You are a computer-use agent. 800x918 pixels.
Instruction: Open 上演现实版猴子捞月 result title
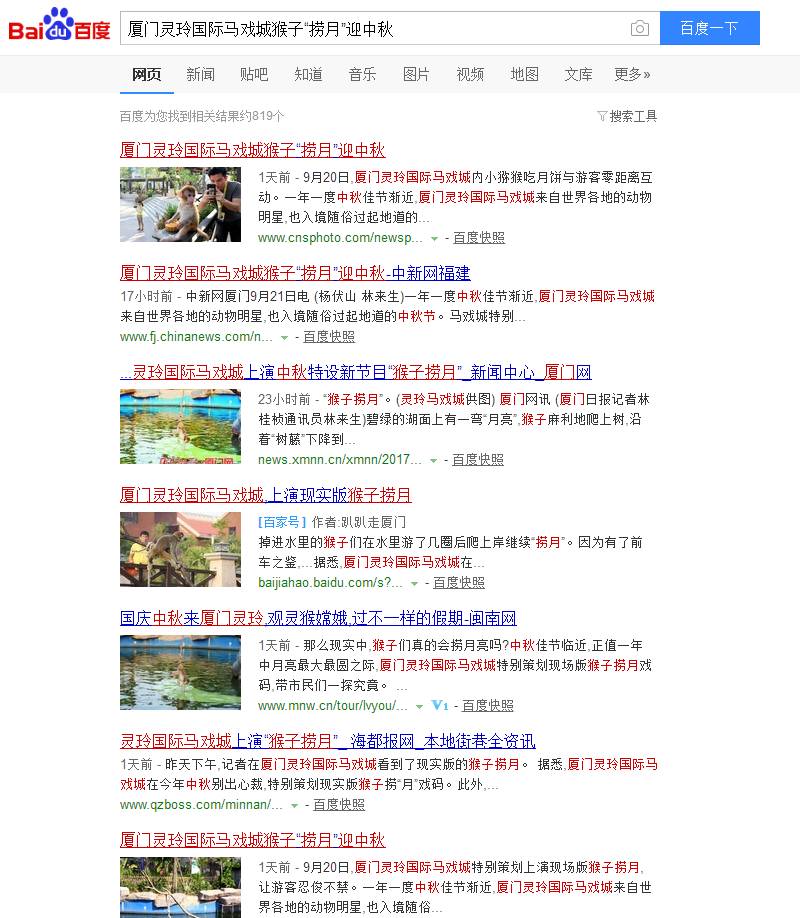tap(265, 495)
